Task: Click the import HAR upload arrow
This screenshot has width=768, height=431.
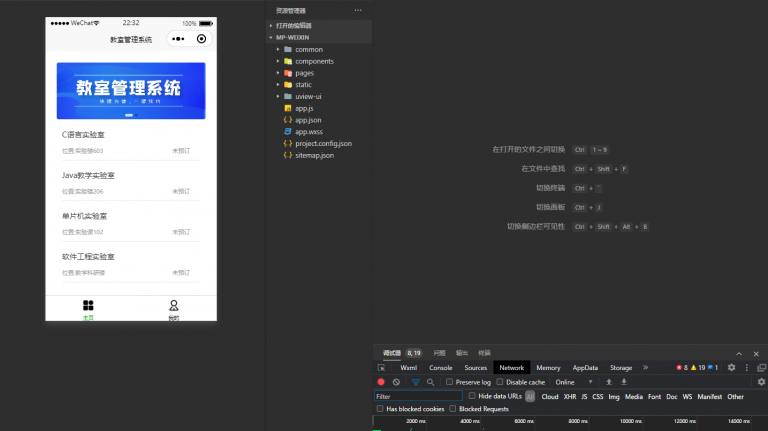Action: pyautogui.click(x=609, y=382)
